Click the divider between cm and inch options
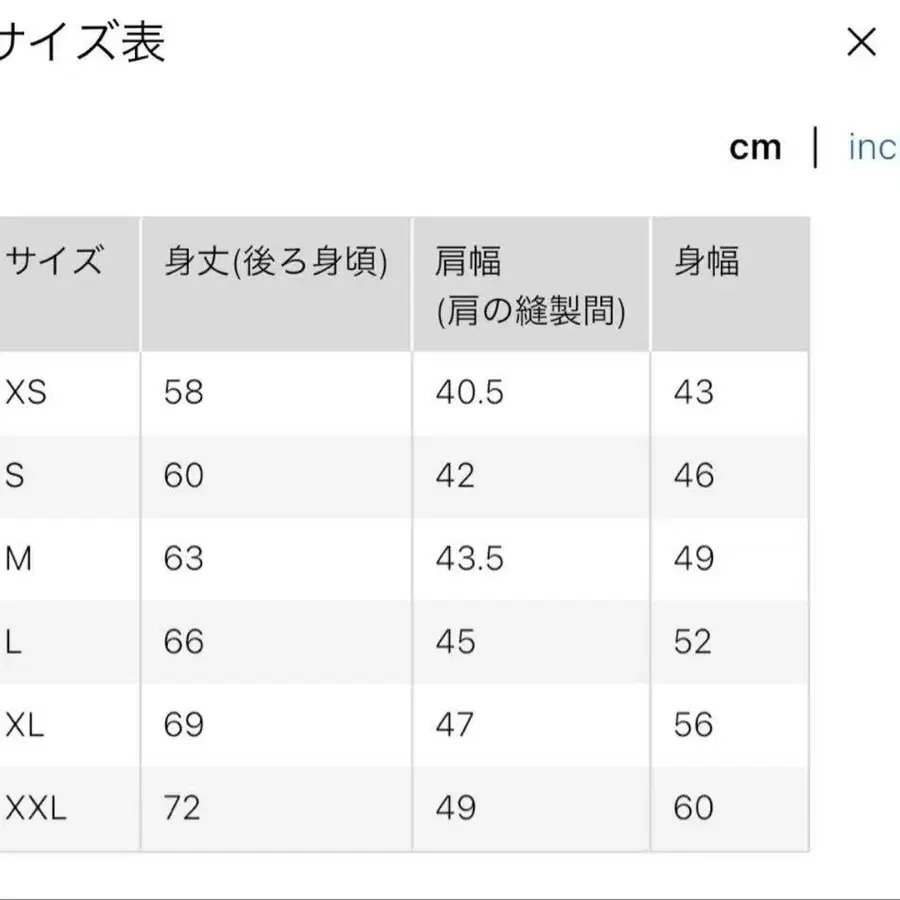The width and height of the screenshot is (900, 900). [814, 147]
